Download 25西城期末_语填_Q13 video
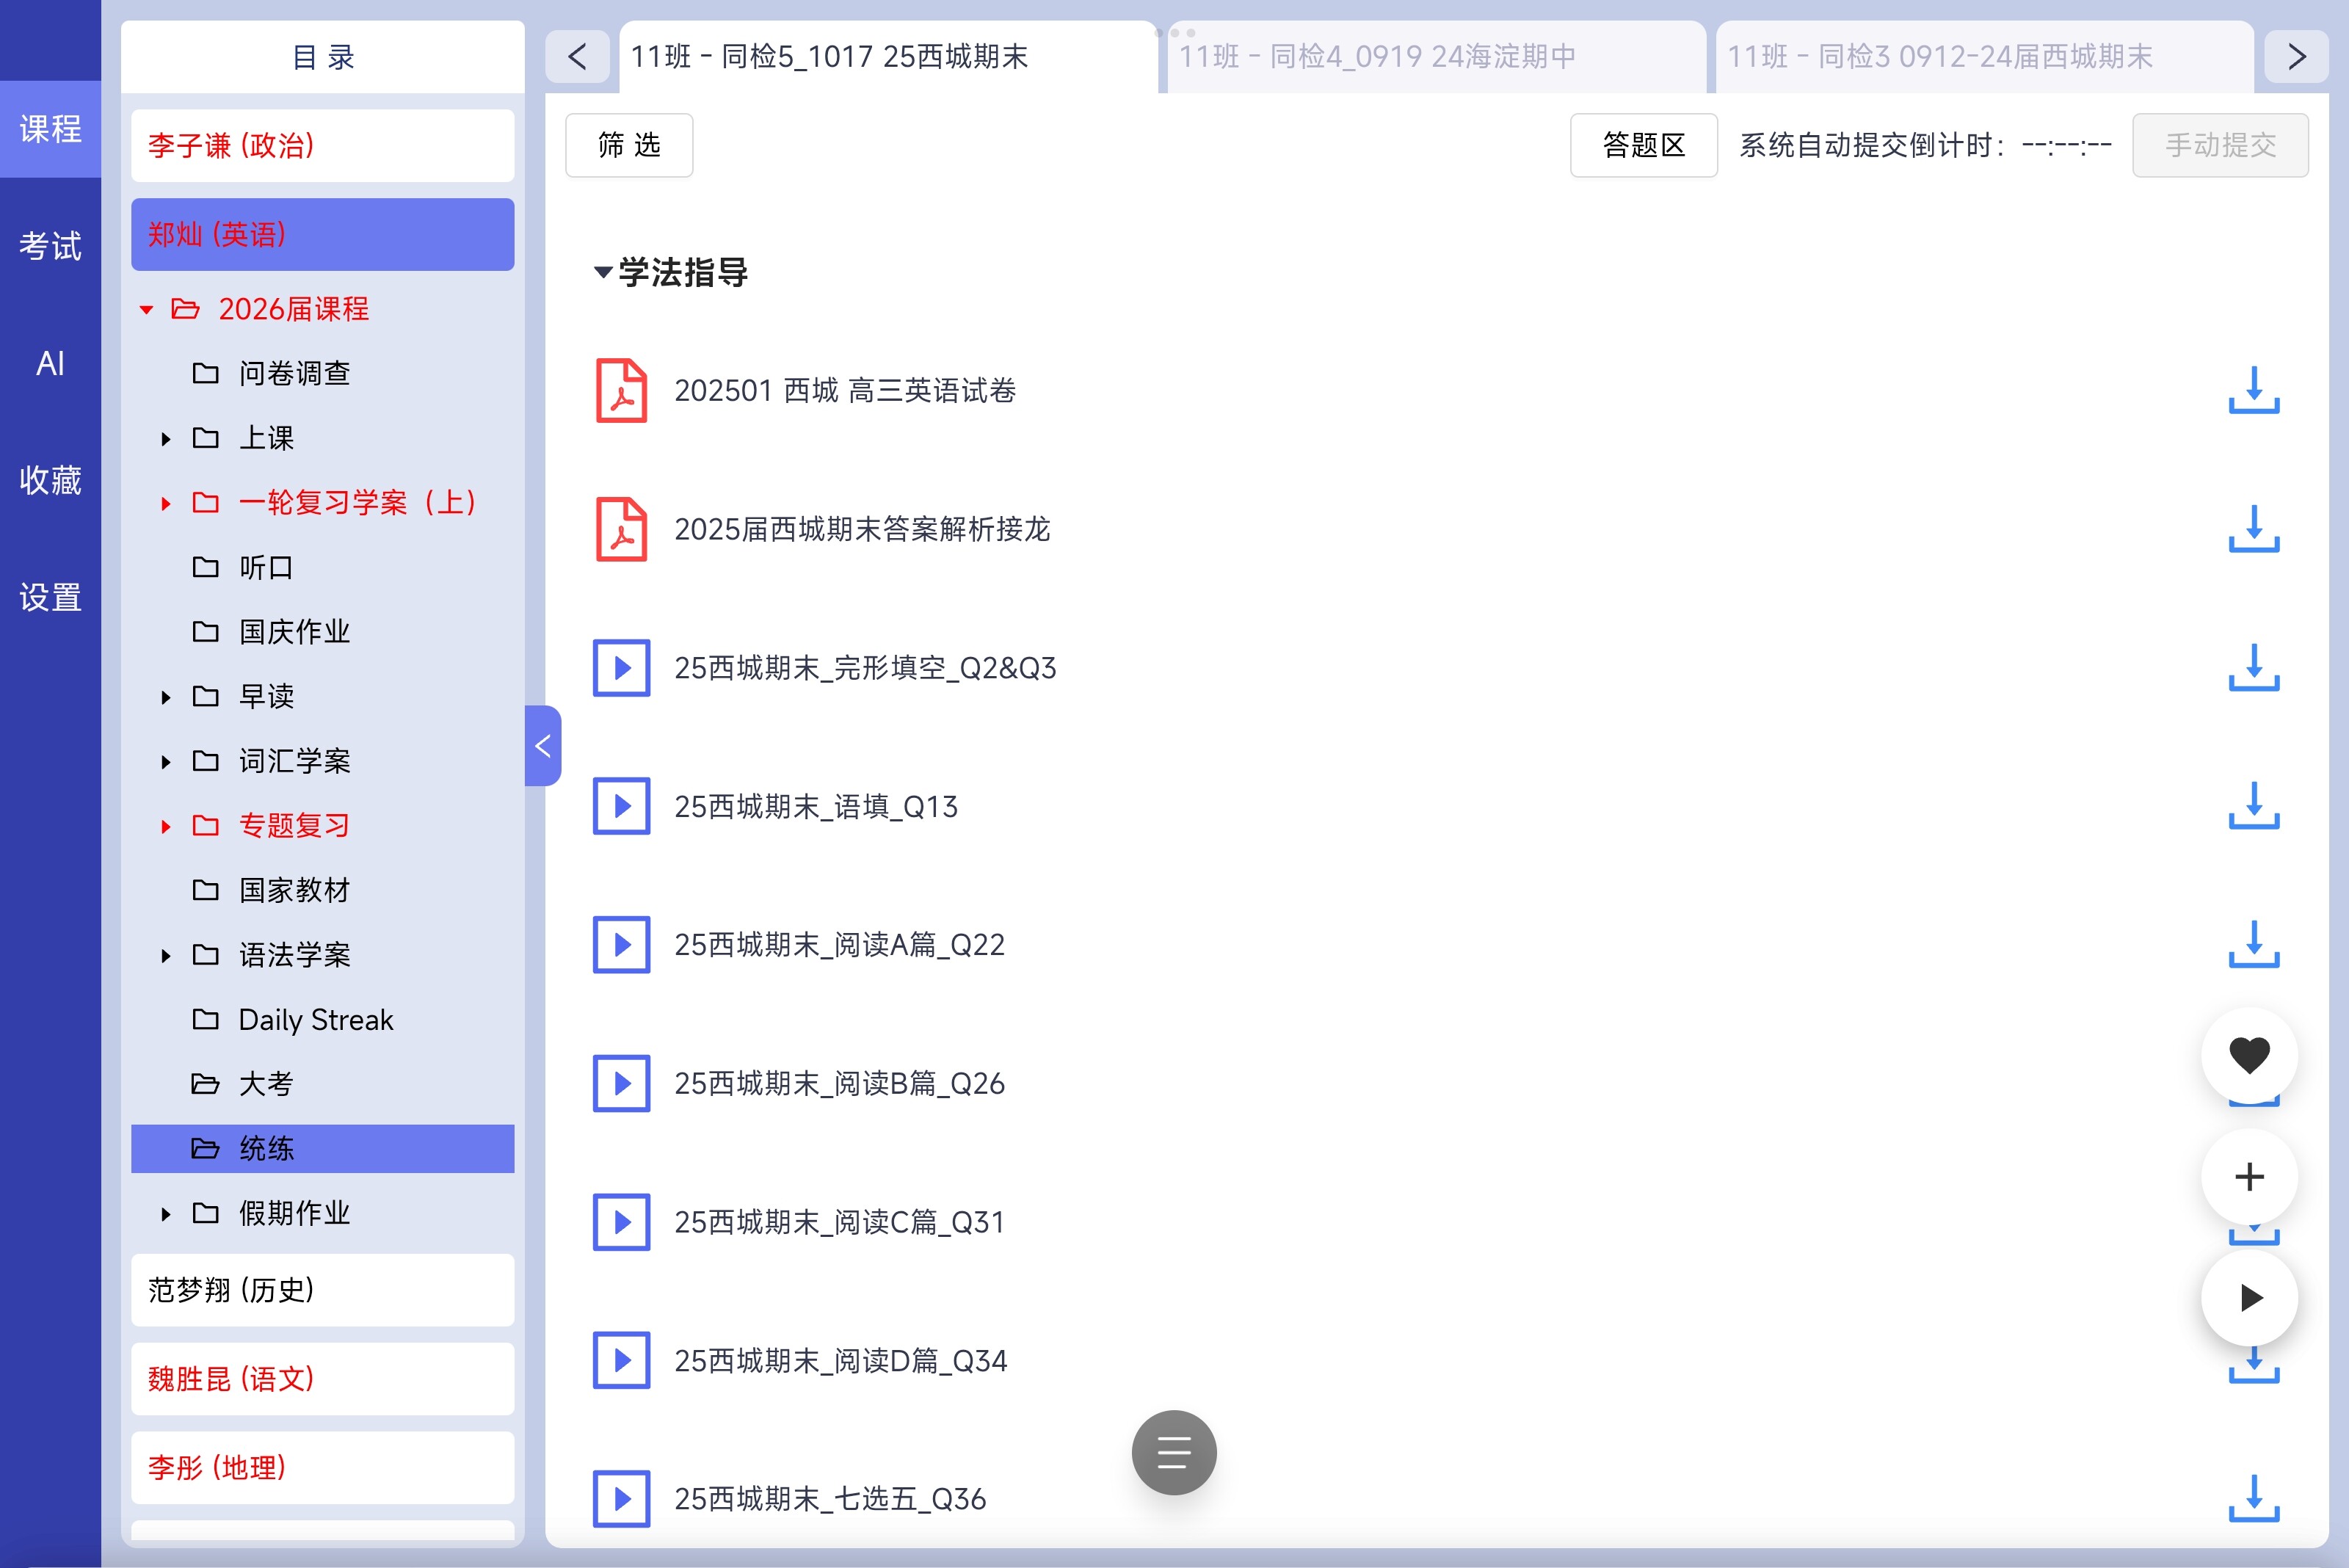The image size is (2349, 1568). pyautogui.click(x=2253, y=806)
